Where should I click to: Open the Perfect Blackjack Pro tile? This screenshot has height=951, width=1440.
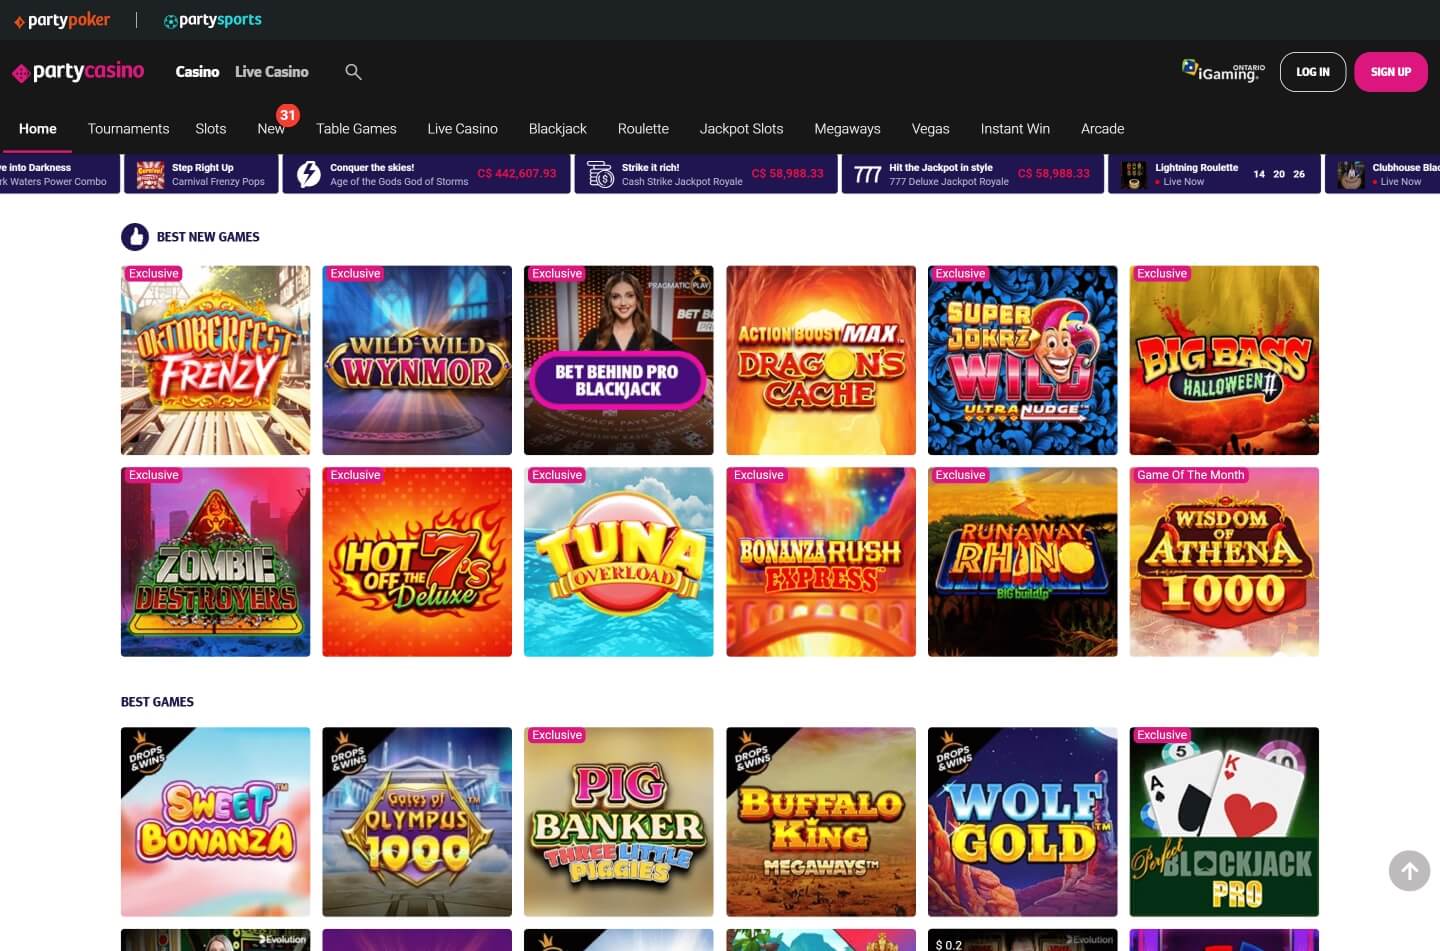coord(1224,822)
